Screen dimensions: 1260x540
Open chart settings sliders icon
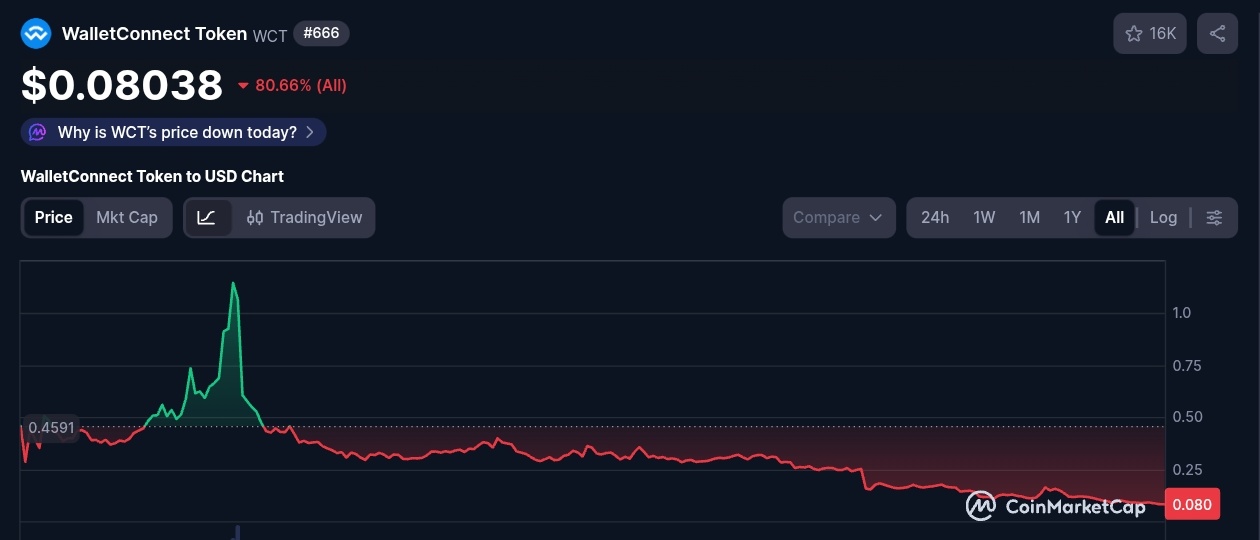[x=1214, y=218]
